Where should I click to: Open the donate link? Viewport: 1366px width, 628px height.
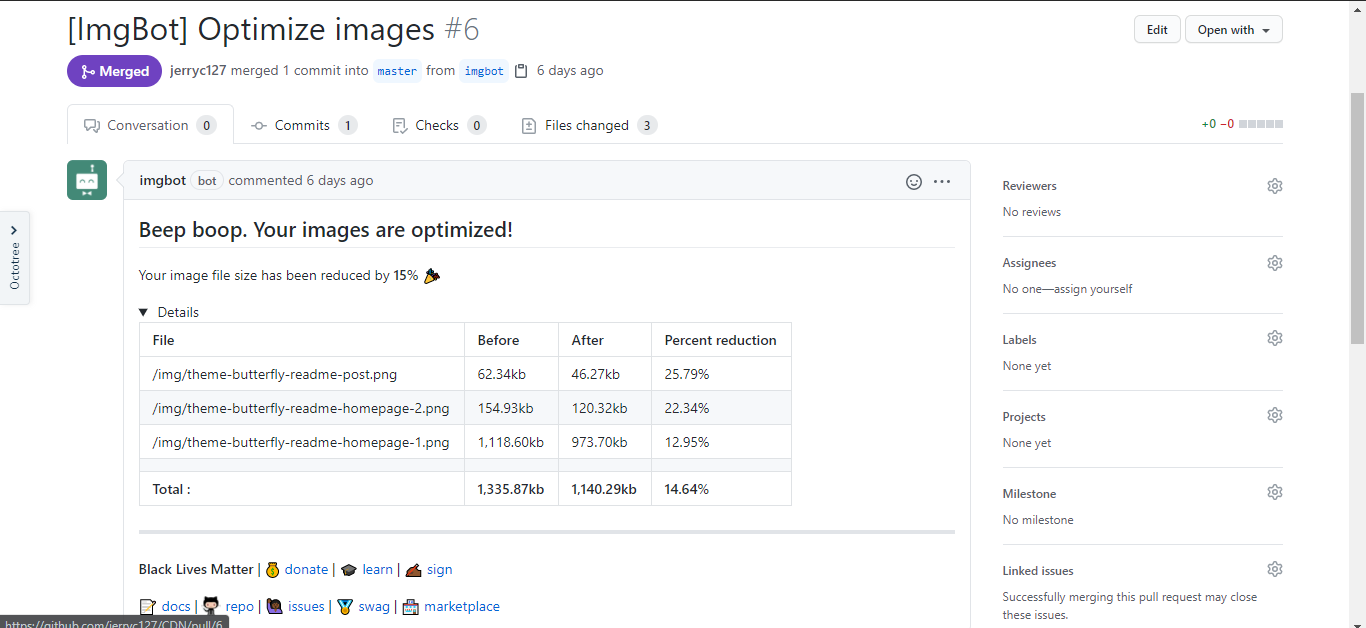pyautogui.click(x=306, y=569)
